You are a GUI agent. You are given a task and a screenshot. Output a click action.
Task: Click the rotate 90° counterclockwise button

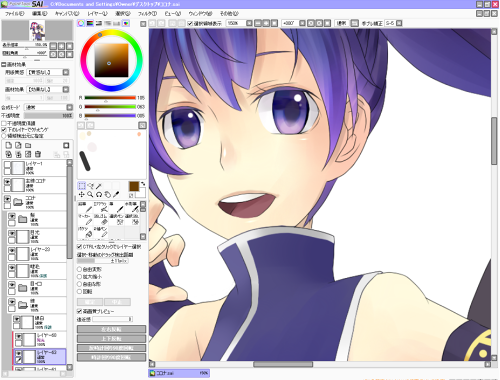pos(111,348)
